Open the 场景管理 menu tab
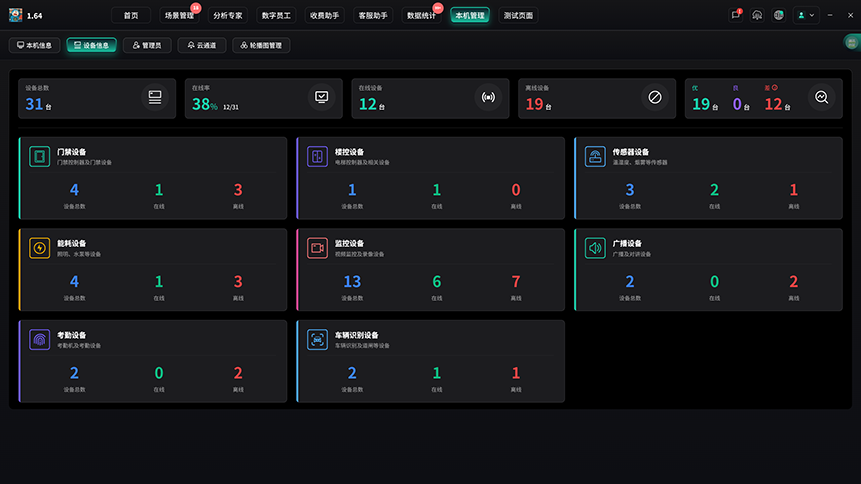The width and height of the screenshot is (861, 484). tap(180, 15)
